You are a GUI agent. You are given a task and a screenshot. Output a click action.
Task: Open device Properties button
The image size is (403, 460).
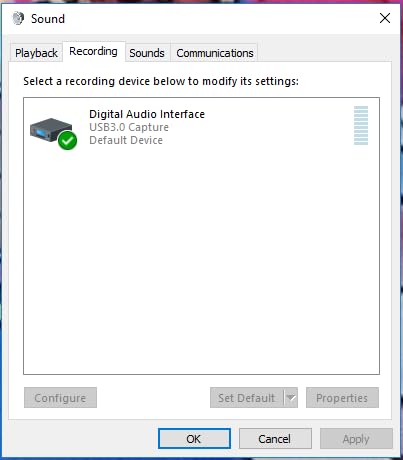[x=342, y=397]
